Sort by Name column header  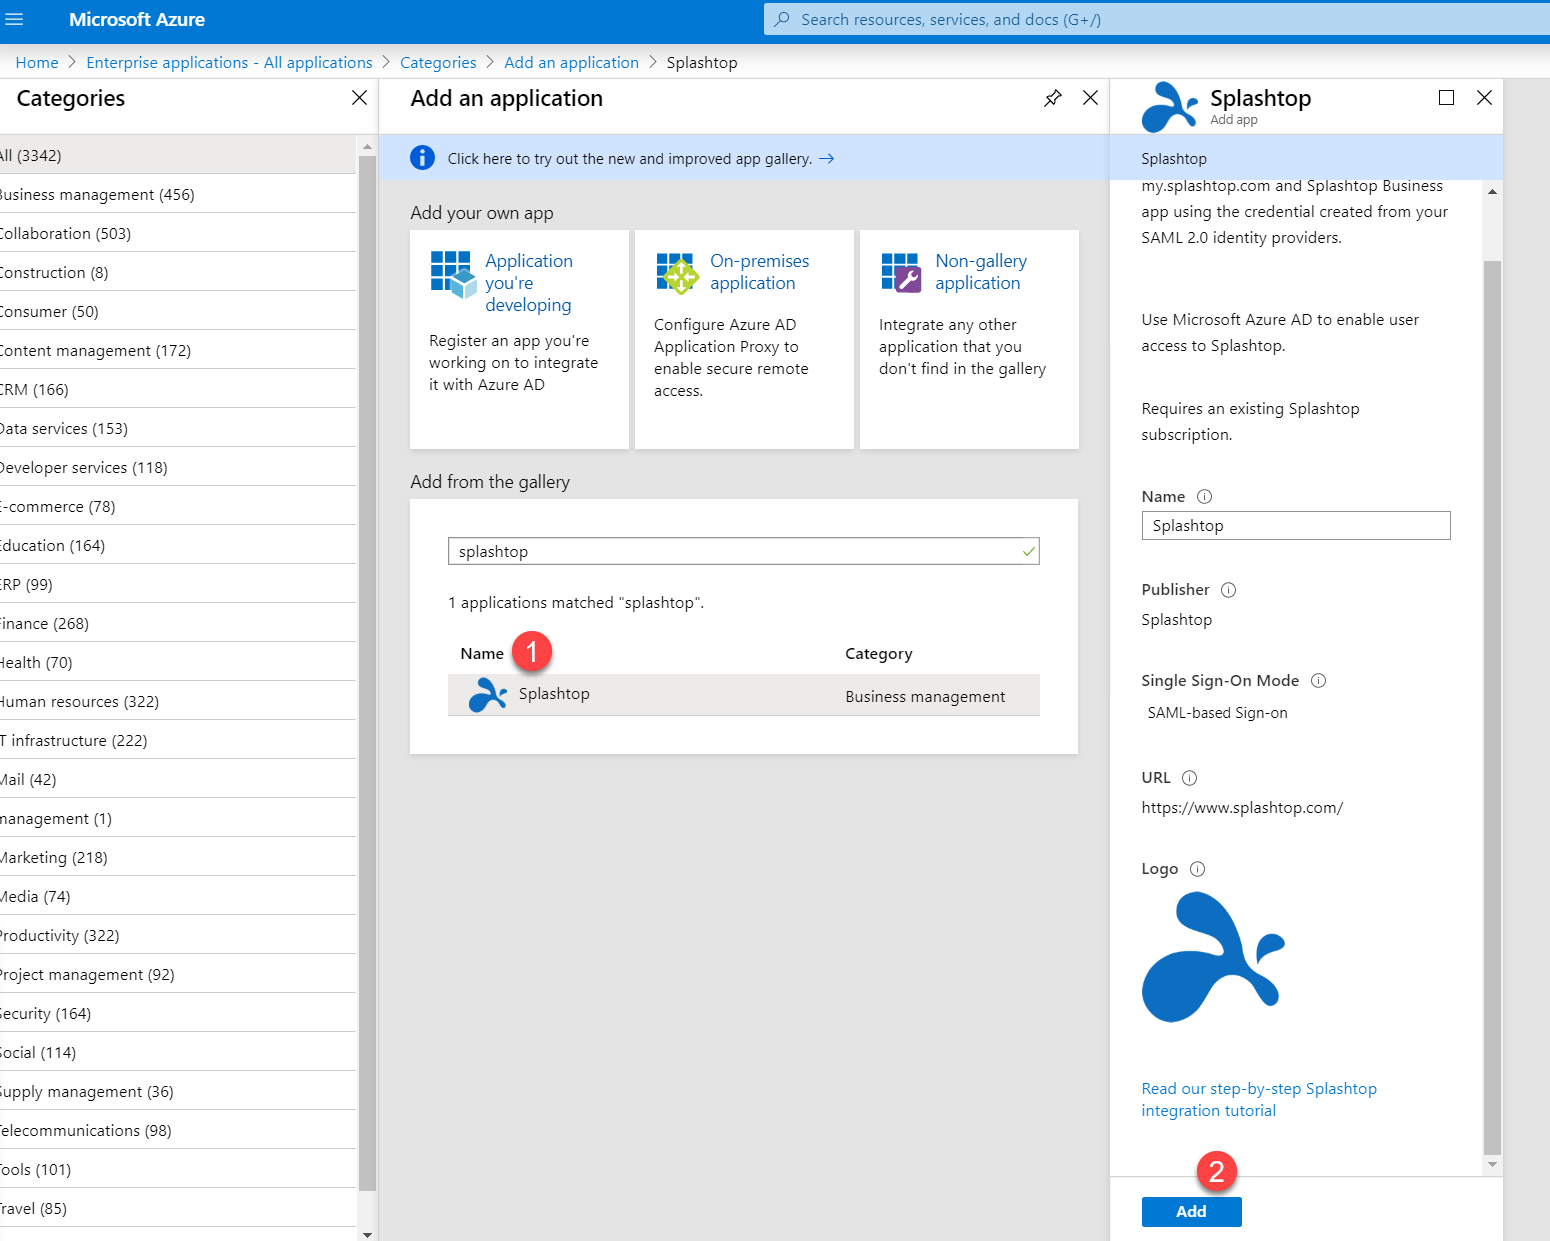click(482, 653)
